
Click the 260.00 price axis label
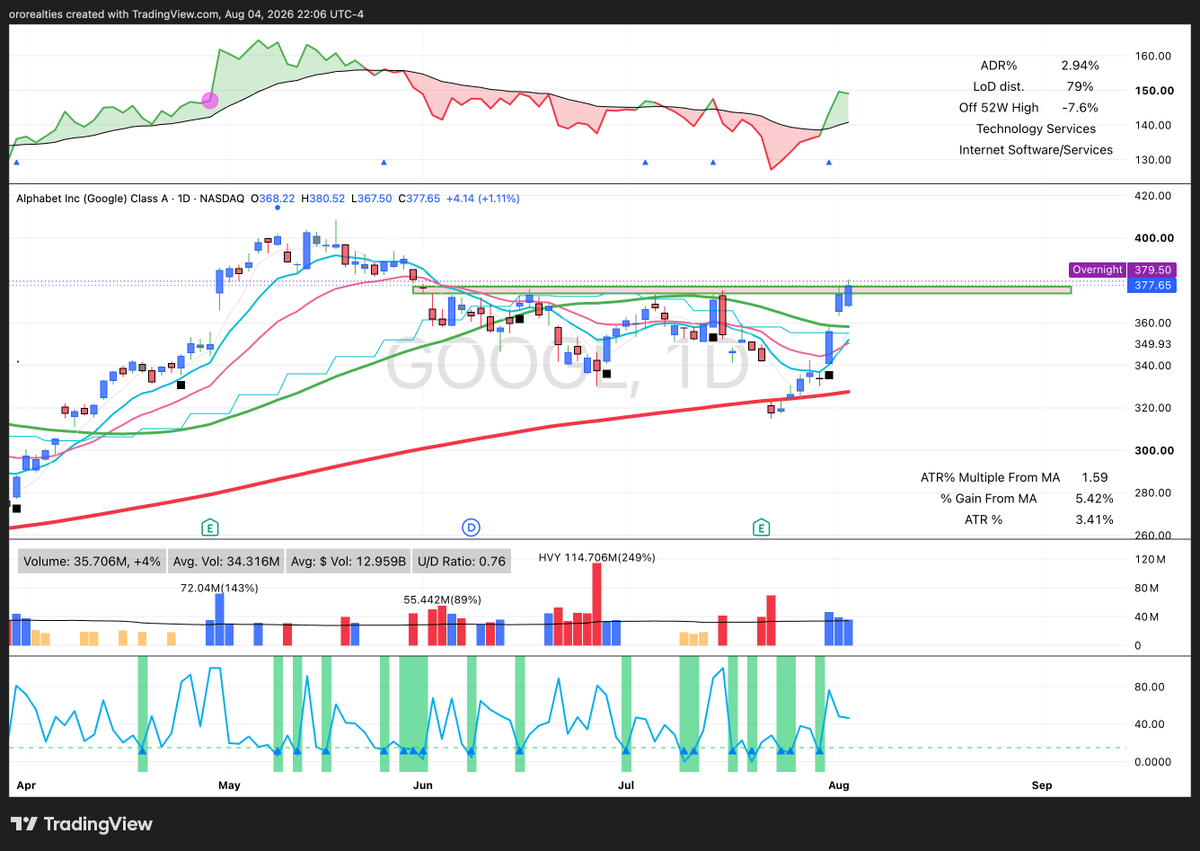coord(1151,535)
